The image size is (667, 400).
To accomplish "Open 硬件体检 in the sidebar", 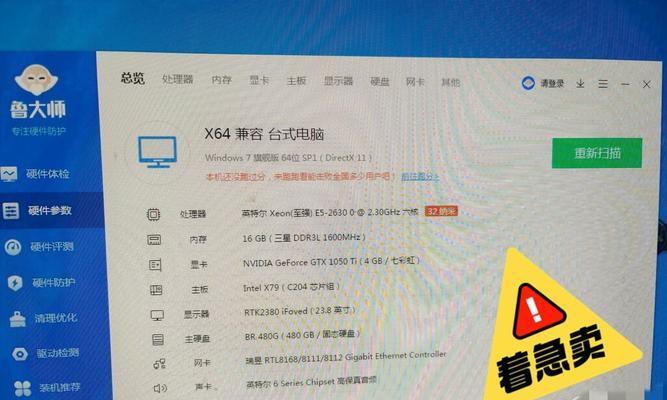I will coord(47,174).
